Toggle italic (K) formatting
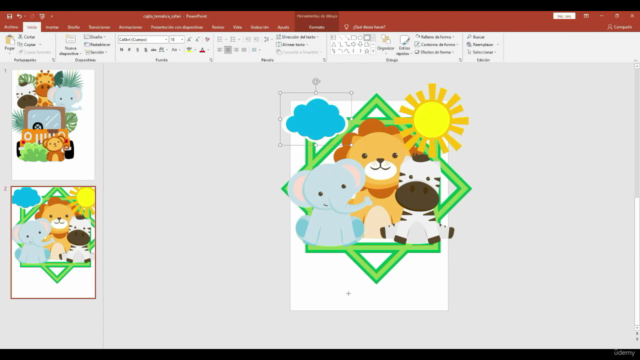 point(129,50)
